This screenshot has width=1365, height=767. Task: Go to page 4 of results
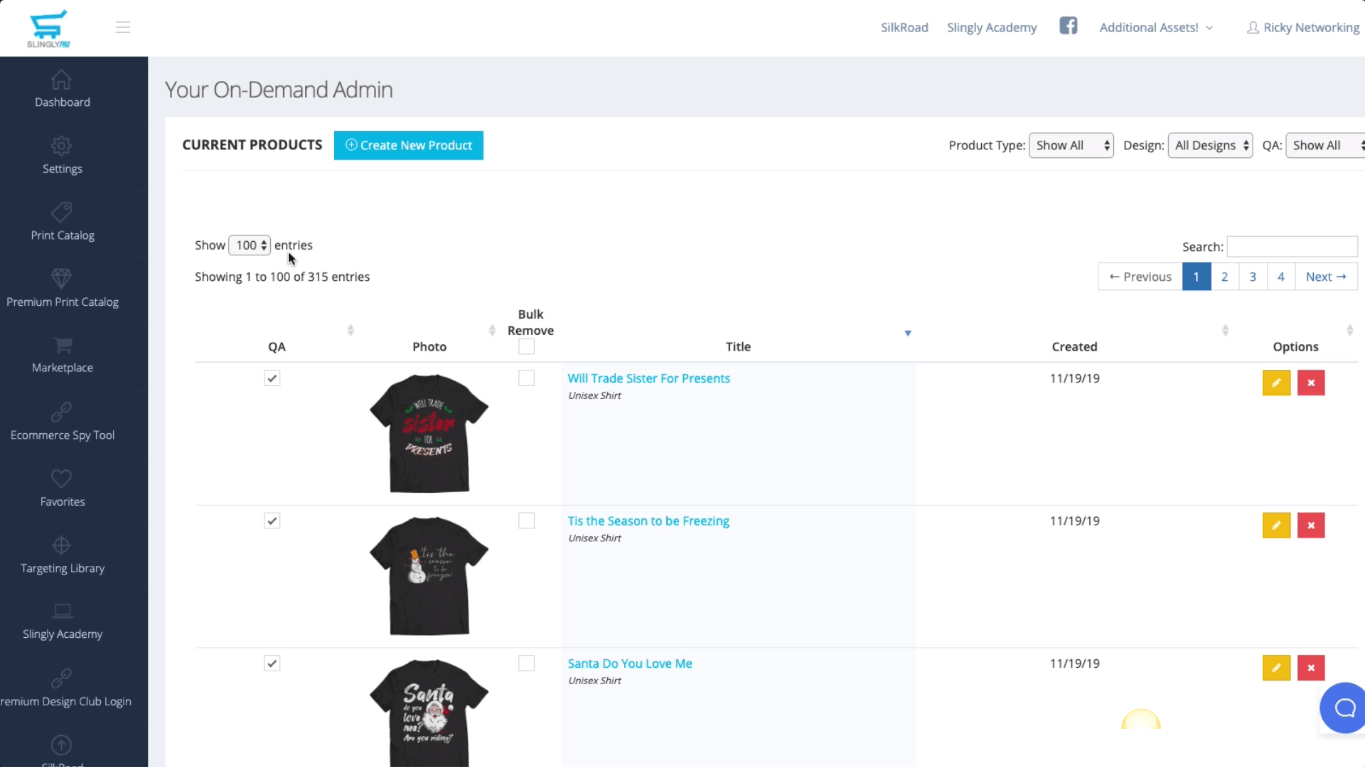(1280, 277)
